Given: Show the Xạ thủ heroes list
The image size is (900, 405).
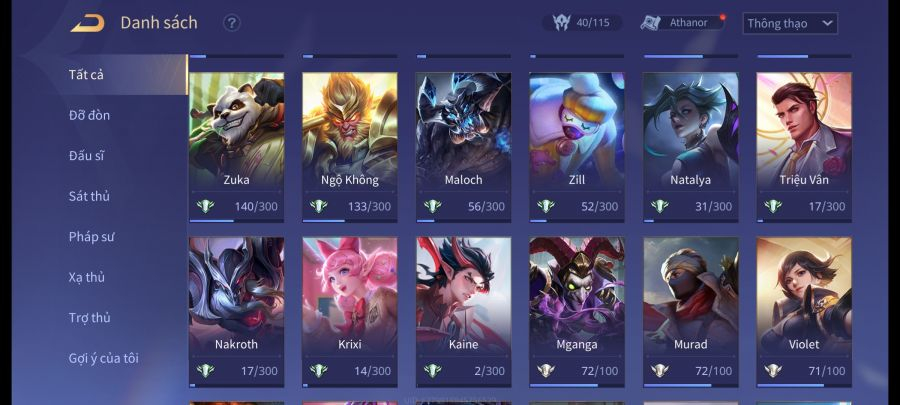Looking at the screenshot, I should pos(87,277).
